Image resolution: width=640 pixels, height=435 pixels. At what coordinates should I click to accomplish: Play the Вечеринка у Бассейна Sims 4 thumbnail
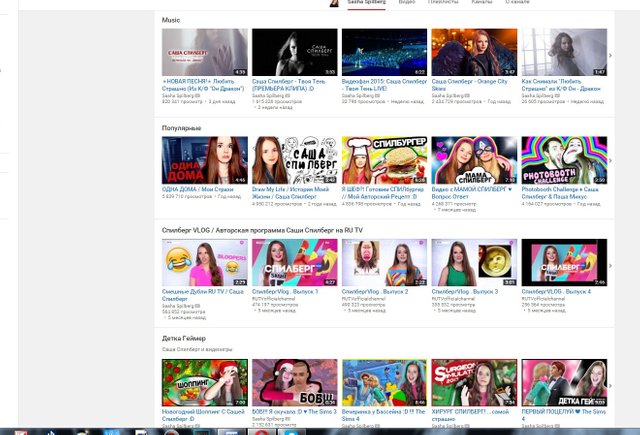(384, 382)
